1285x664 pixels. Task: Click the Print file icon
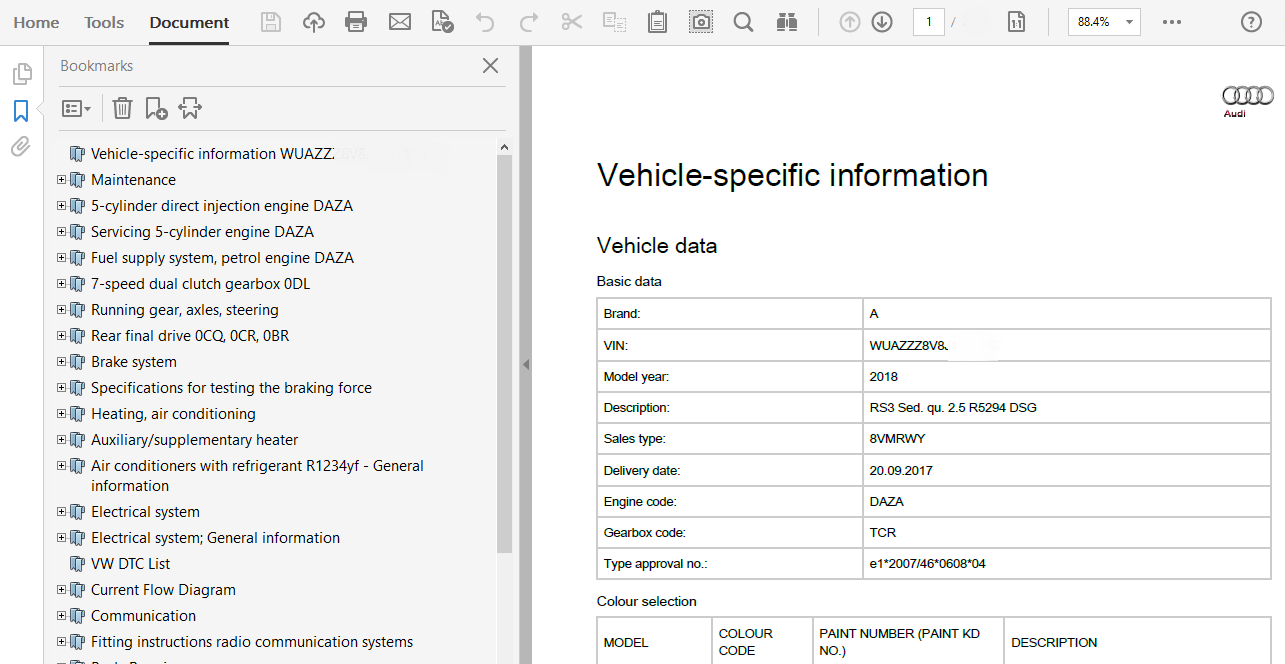pos(355,22)
